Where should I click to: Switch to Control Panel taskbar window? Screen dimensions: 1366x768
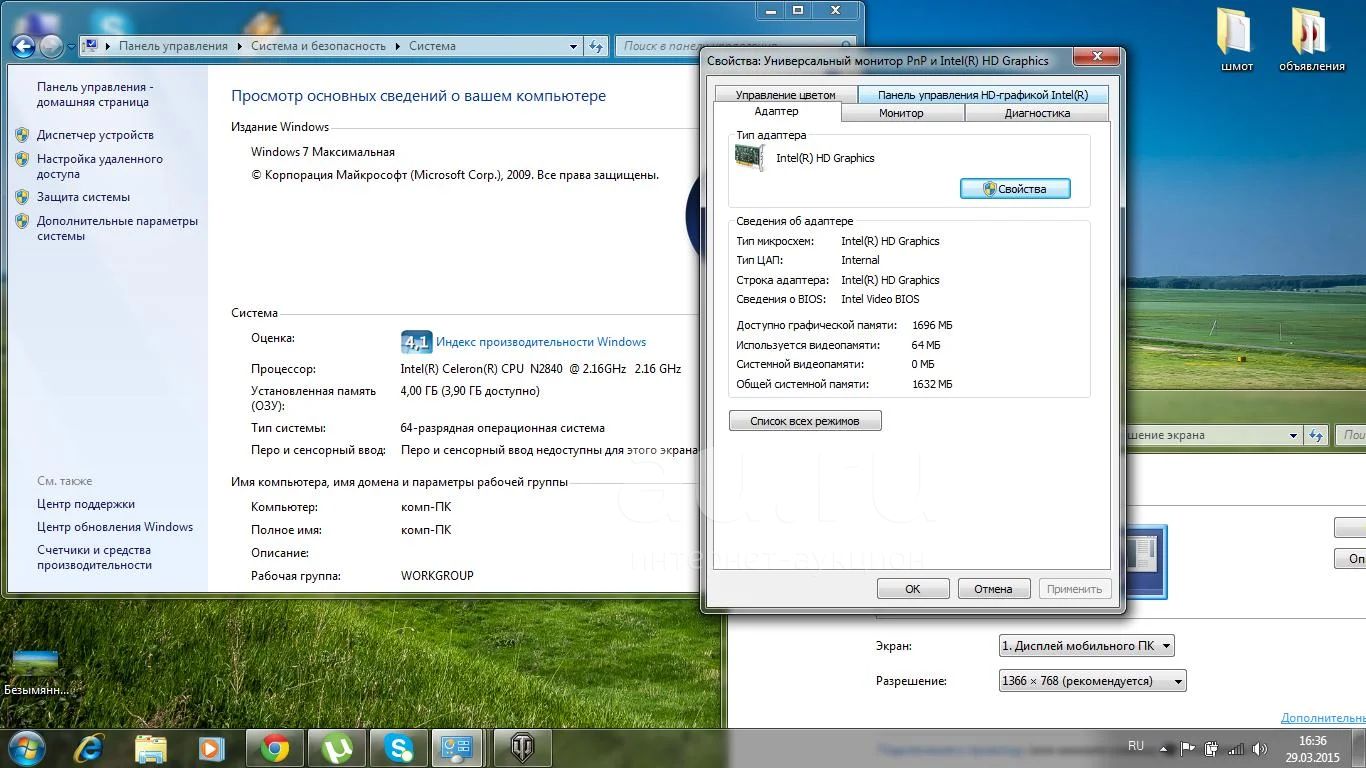pos(459,747)
